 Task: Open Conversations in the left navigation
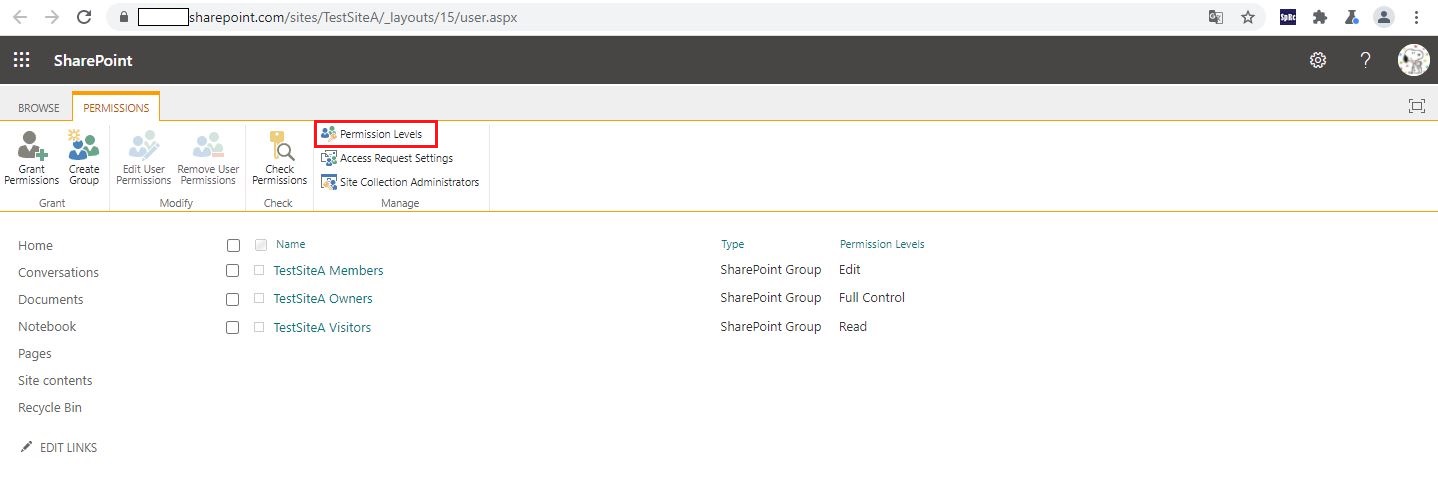point(58,273)
